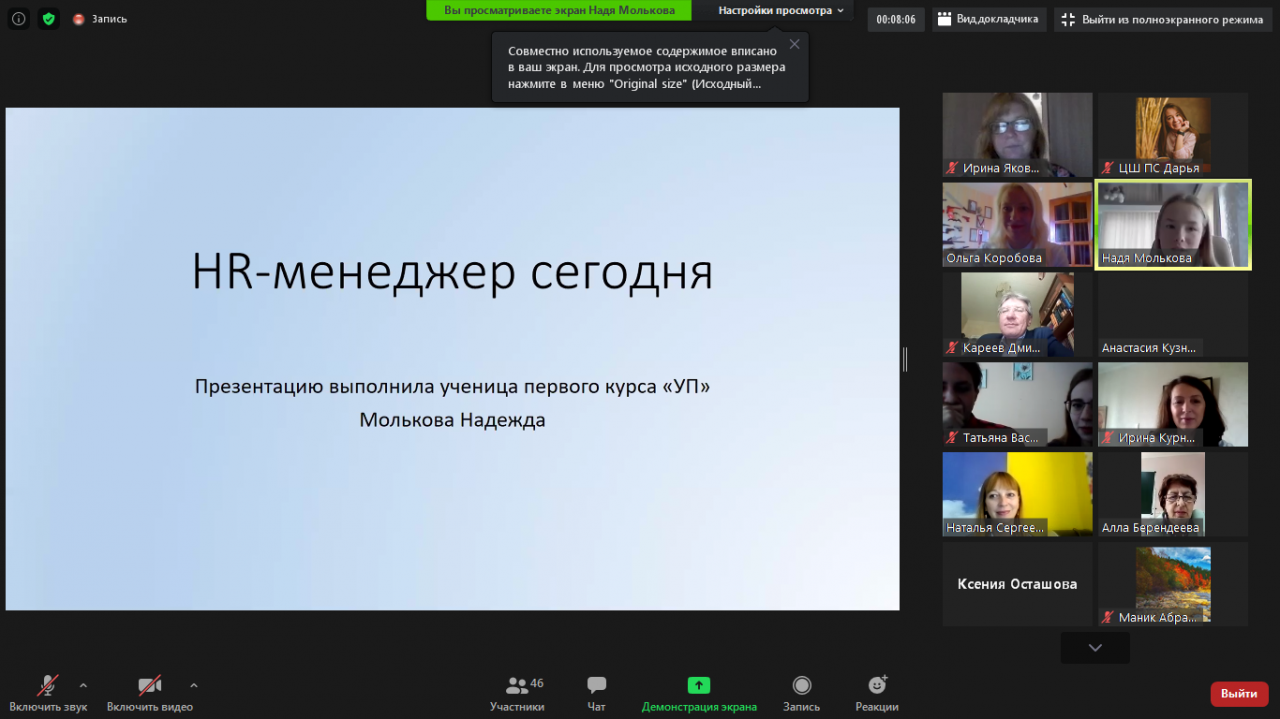
Task: Select Ольга Коробова video thumbnail
Action: tap(1017, 224)
